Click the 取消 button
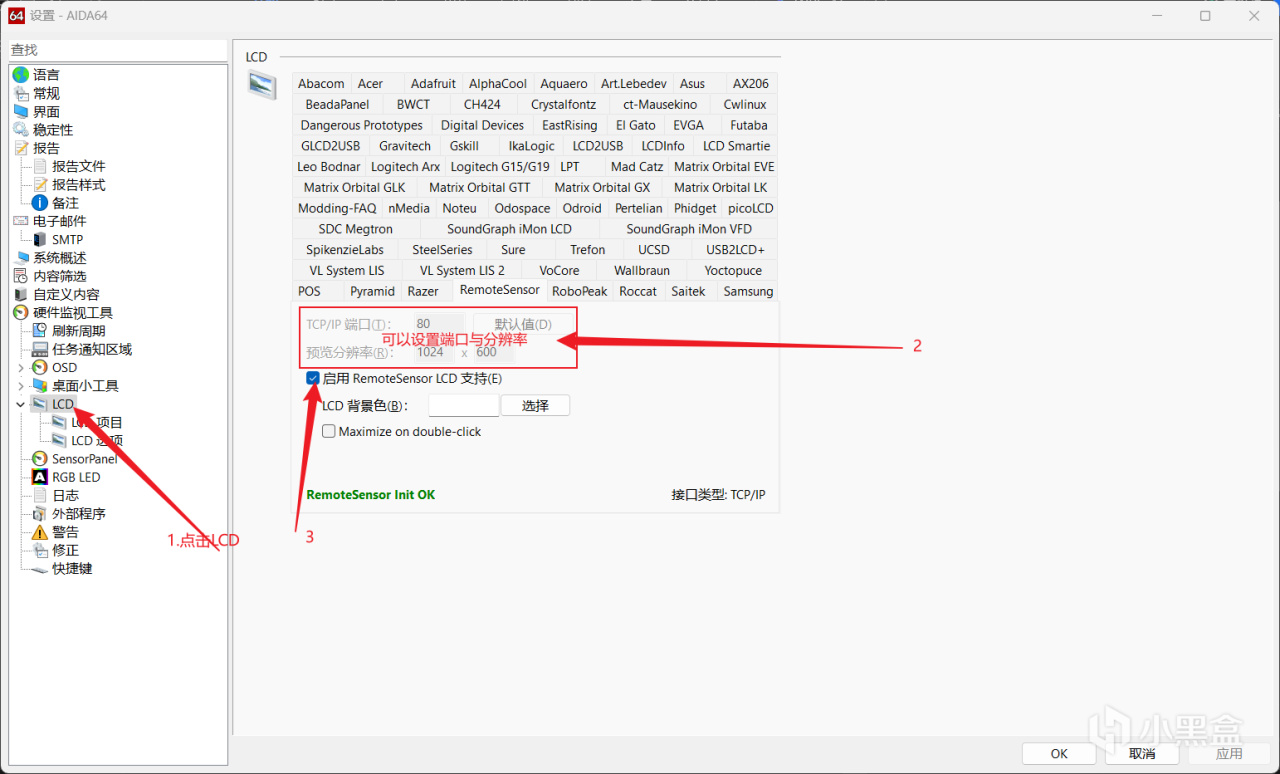The width and height of the screenshot is (1280, 774). pos(1141,753)
